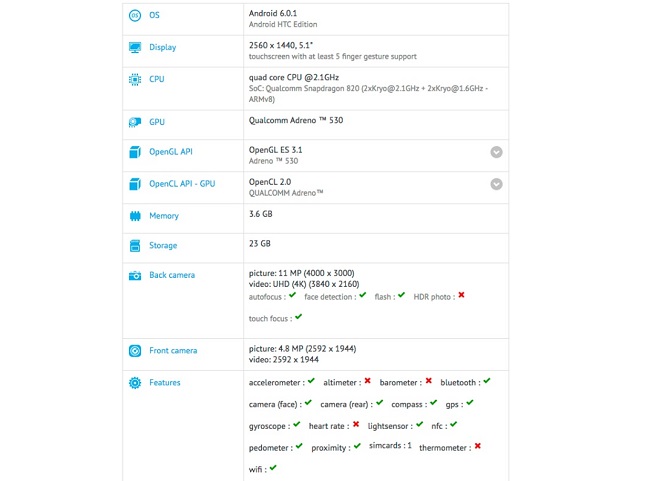Screen dimensions: 650x481
Task: Click the altimeter red cross mark
Action: click(368, 381)
